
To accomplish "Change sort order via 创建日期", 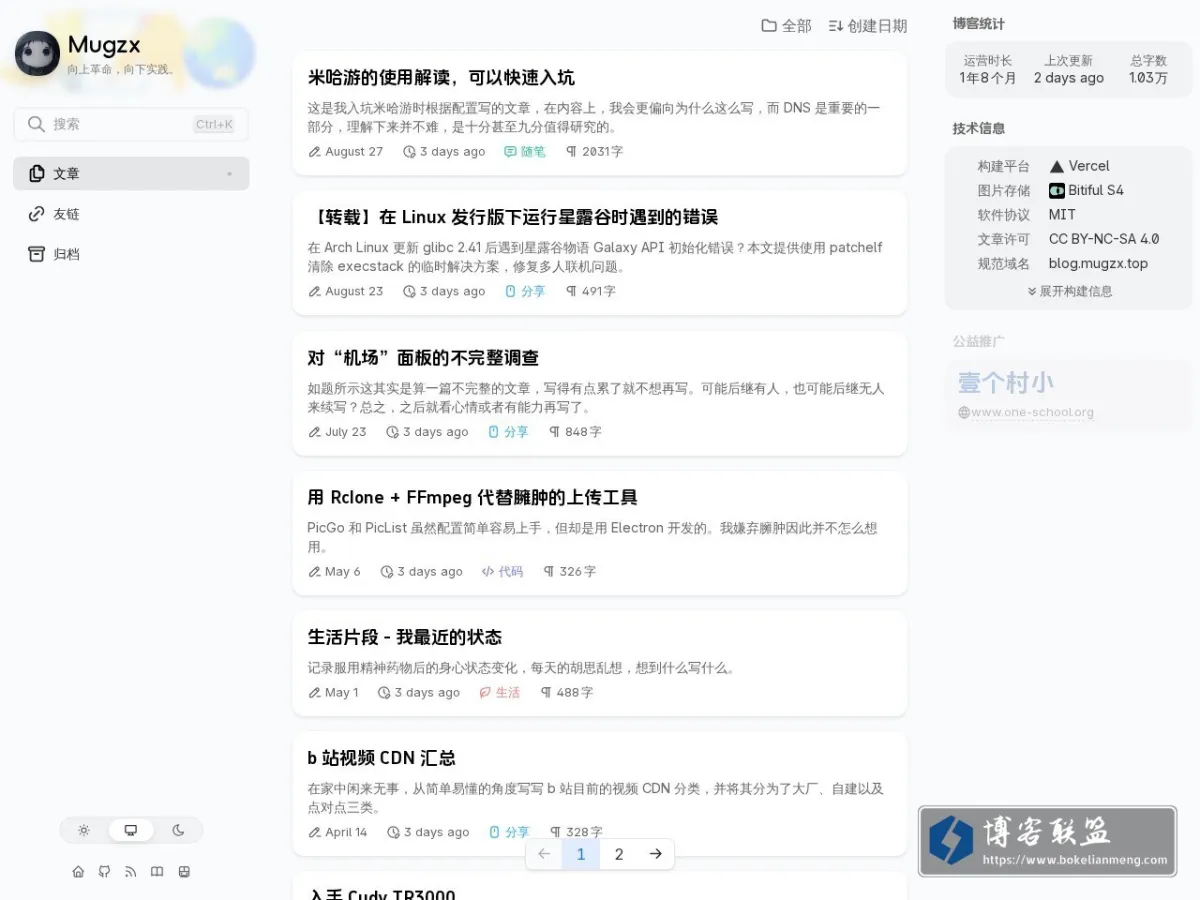I will click(868, 26).
